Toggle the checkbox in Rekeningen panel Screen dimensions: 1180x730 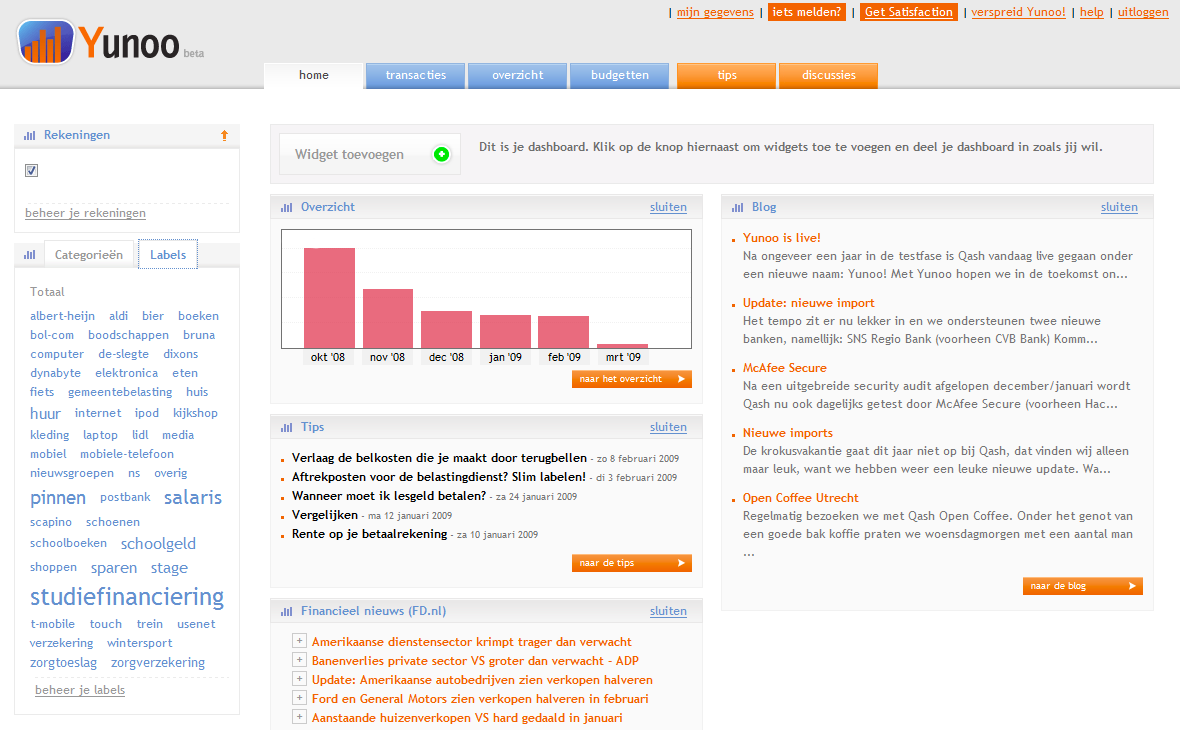pyautogui.click(x=32, y=171)
